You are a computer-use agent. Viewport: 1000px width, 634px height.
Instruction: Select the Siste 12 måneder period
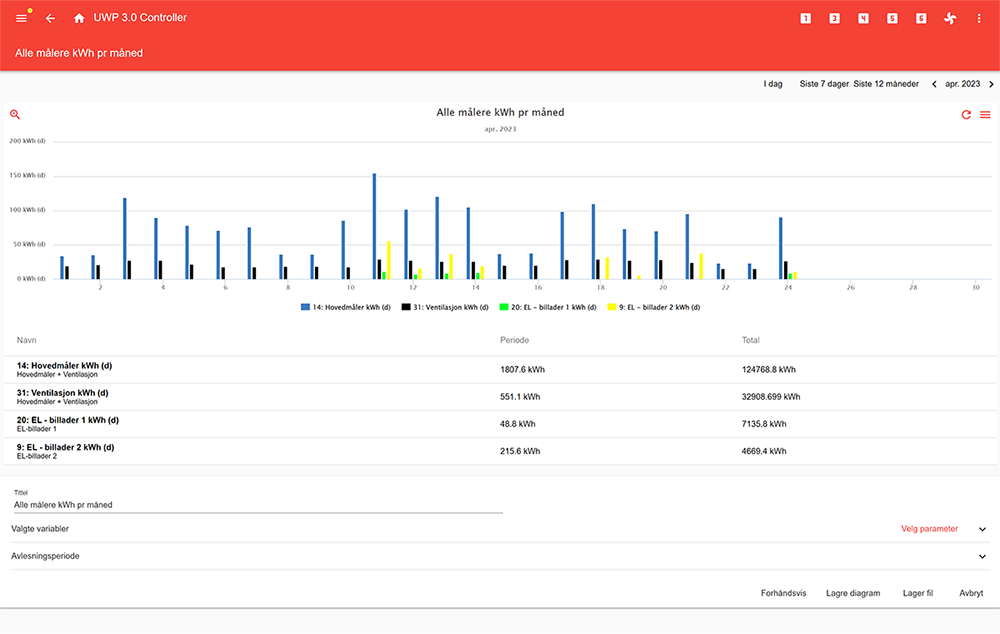click(886, 85)
